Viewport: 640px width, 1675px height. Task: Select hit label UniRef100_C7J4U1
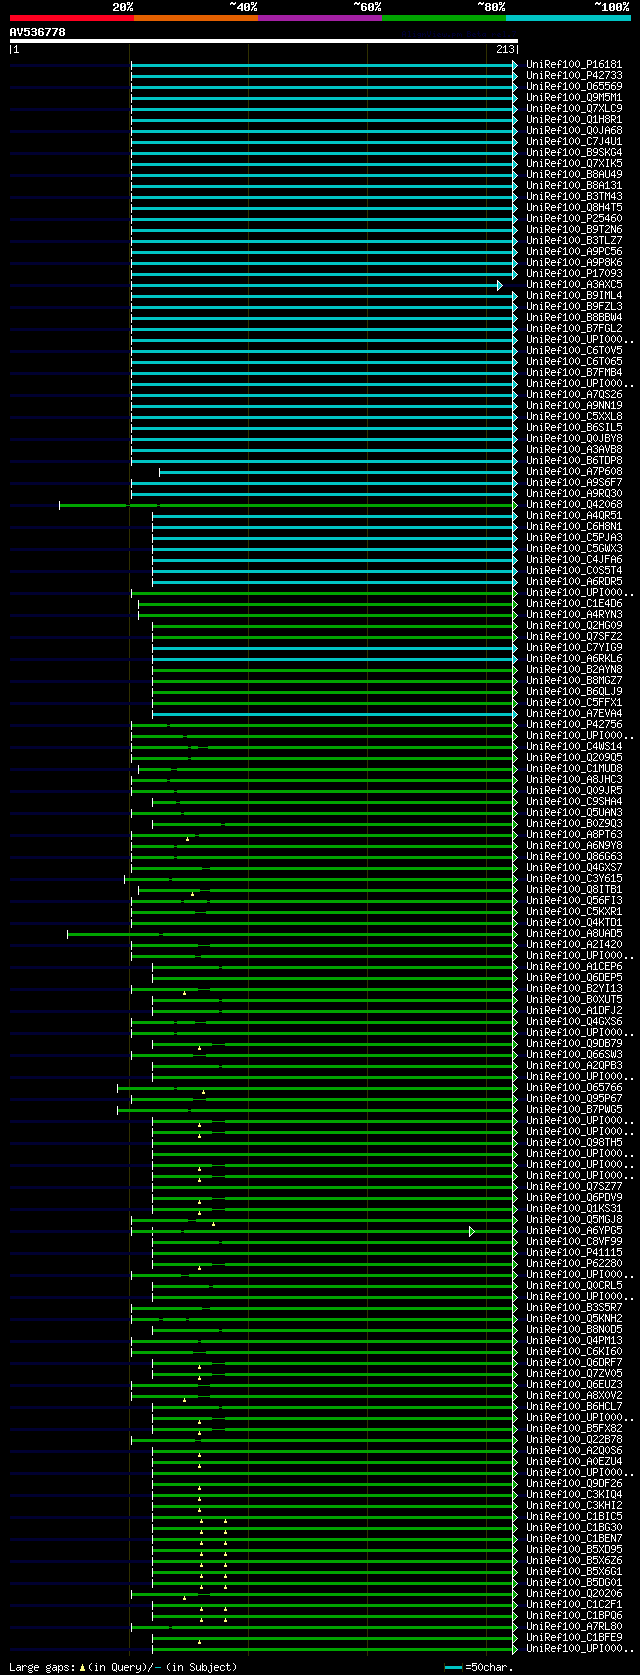[574, 141]
